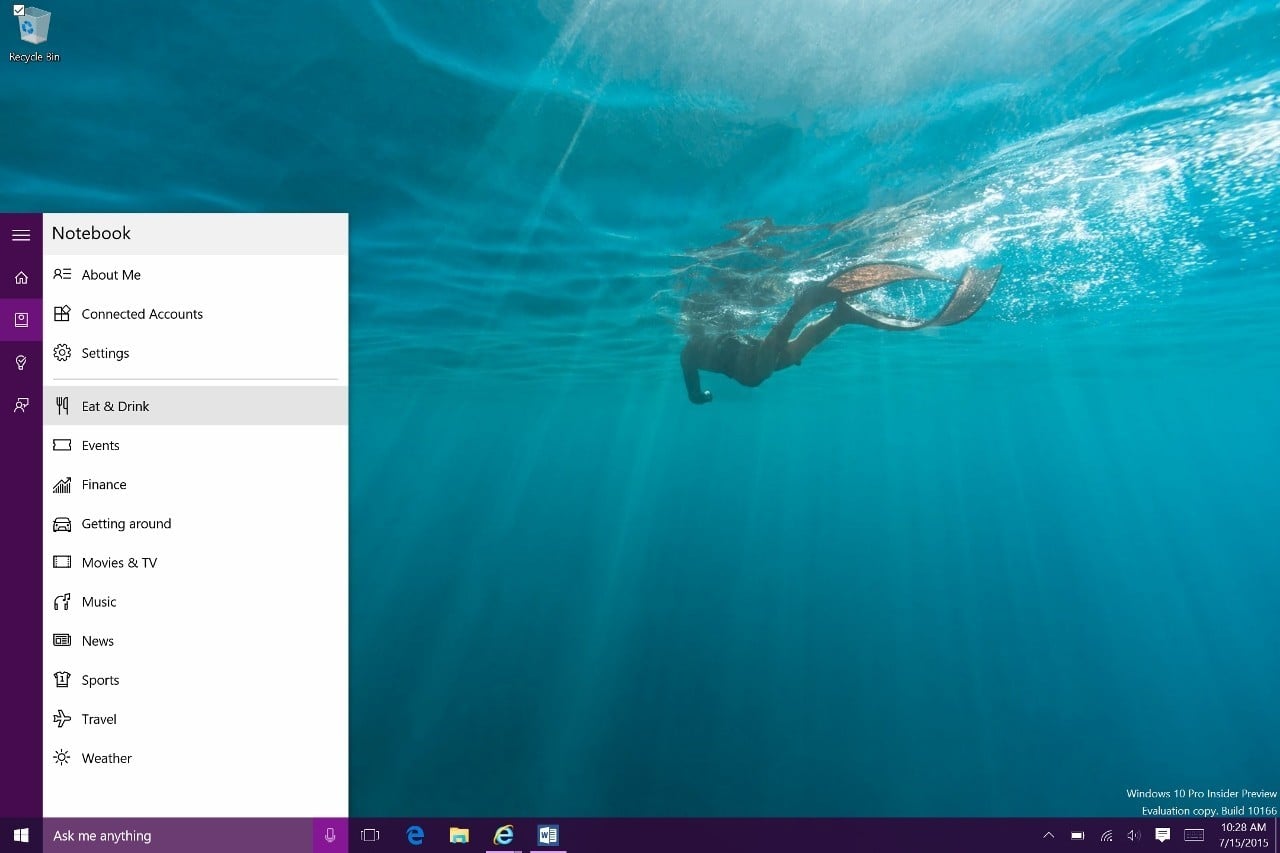Open About Me in Notebook
Viewport: 1280px width, 853px height.
pyautogui.click(x=111, y=275)
